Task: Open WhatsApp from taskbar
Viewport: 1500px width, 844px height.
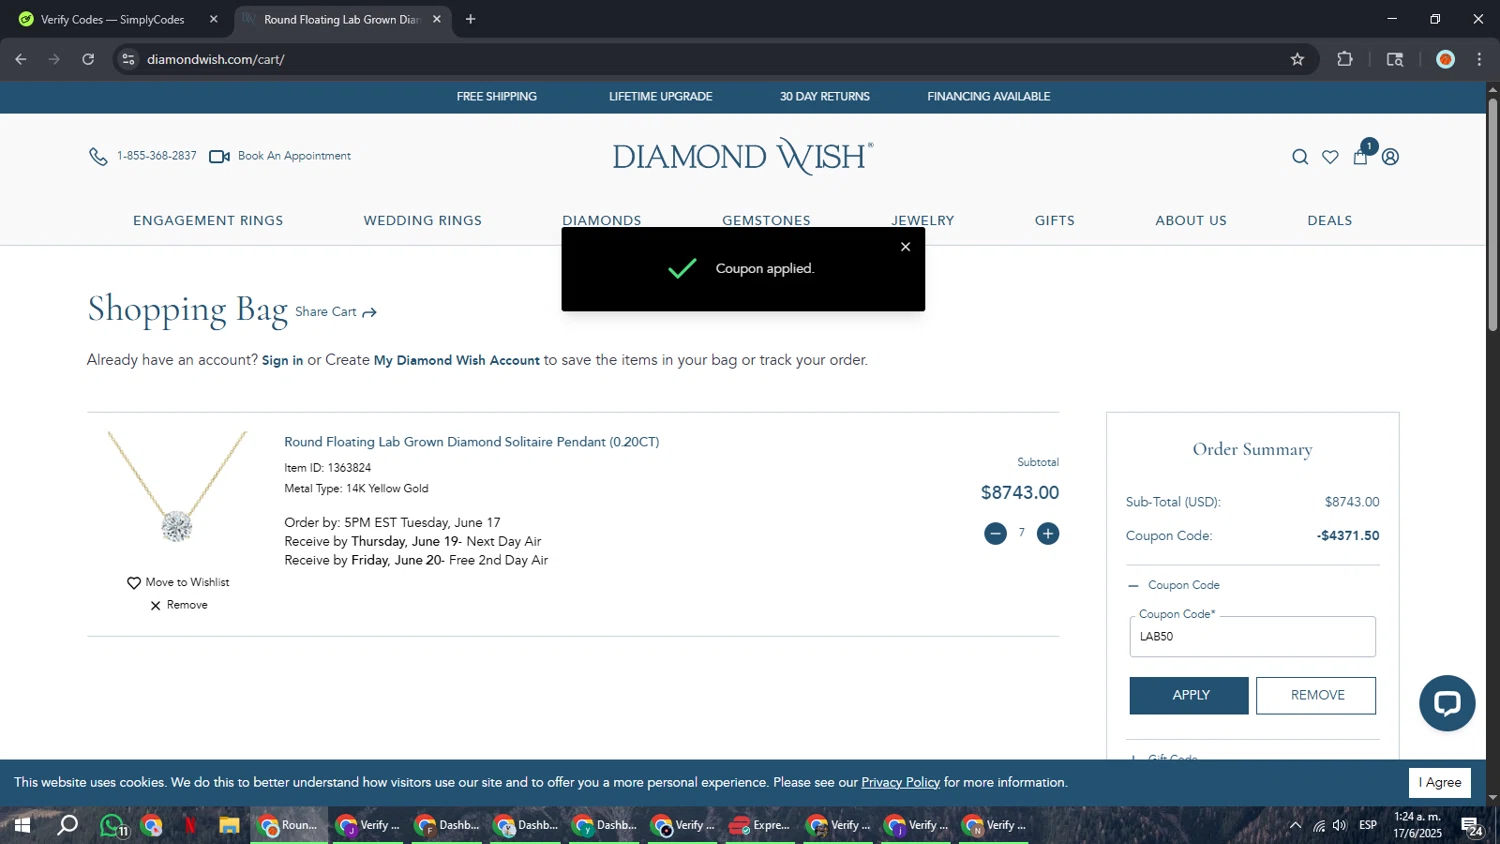Action: coord(113,826)
